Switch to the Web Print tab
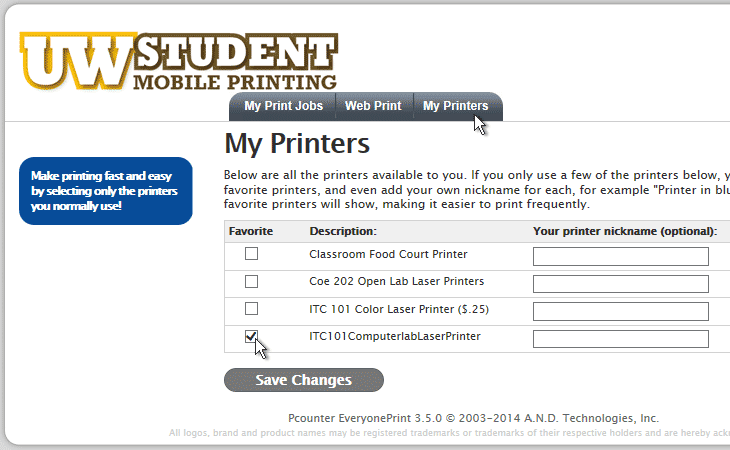730x450 pixels. pyautogui.click(x=373, y=106)
